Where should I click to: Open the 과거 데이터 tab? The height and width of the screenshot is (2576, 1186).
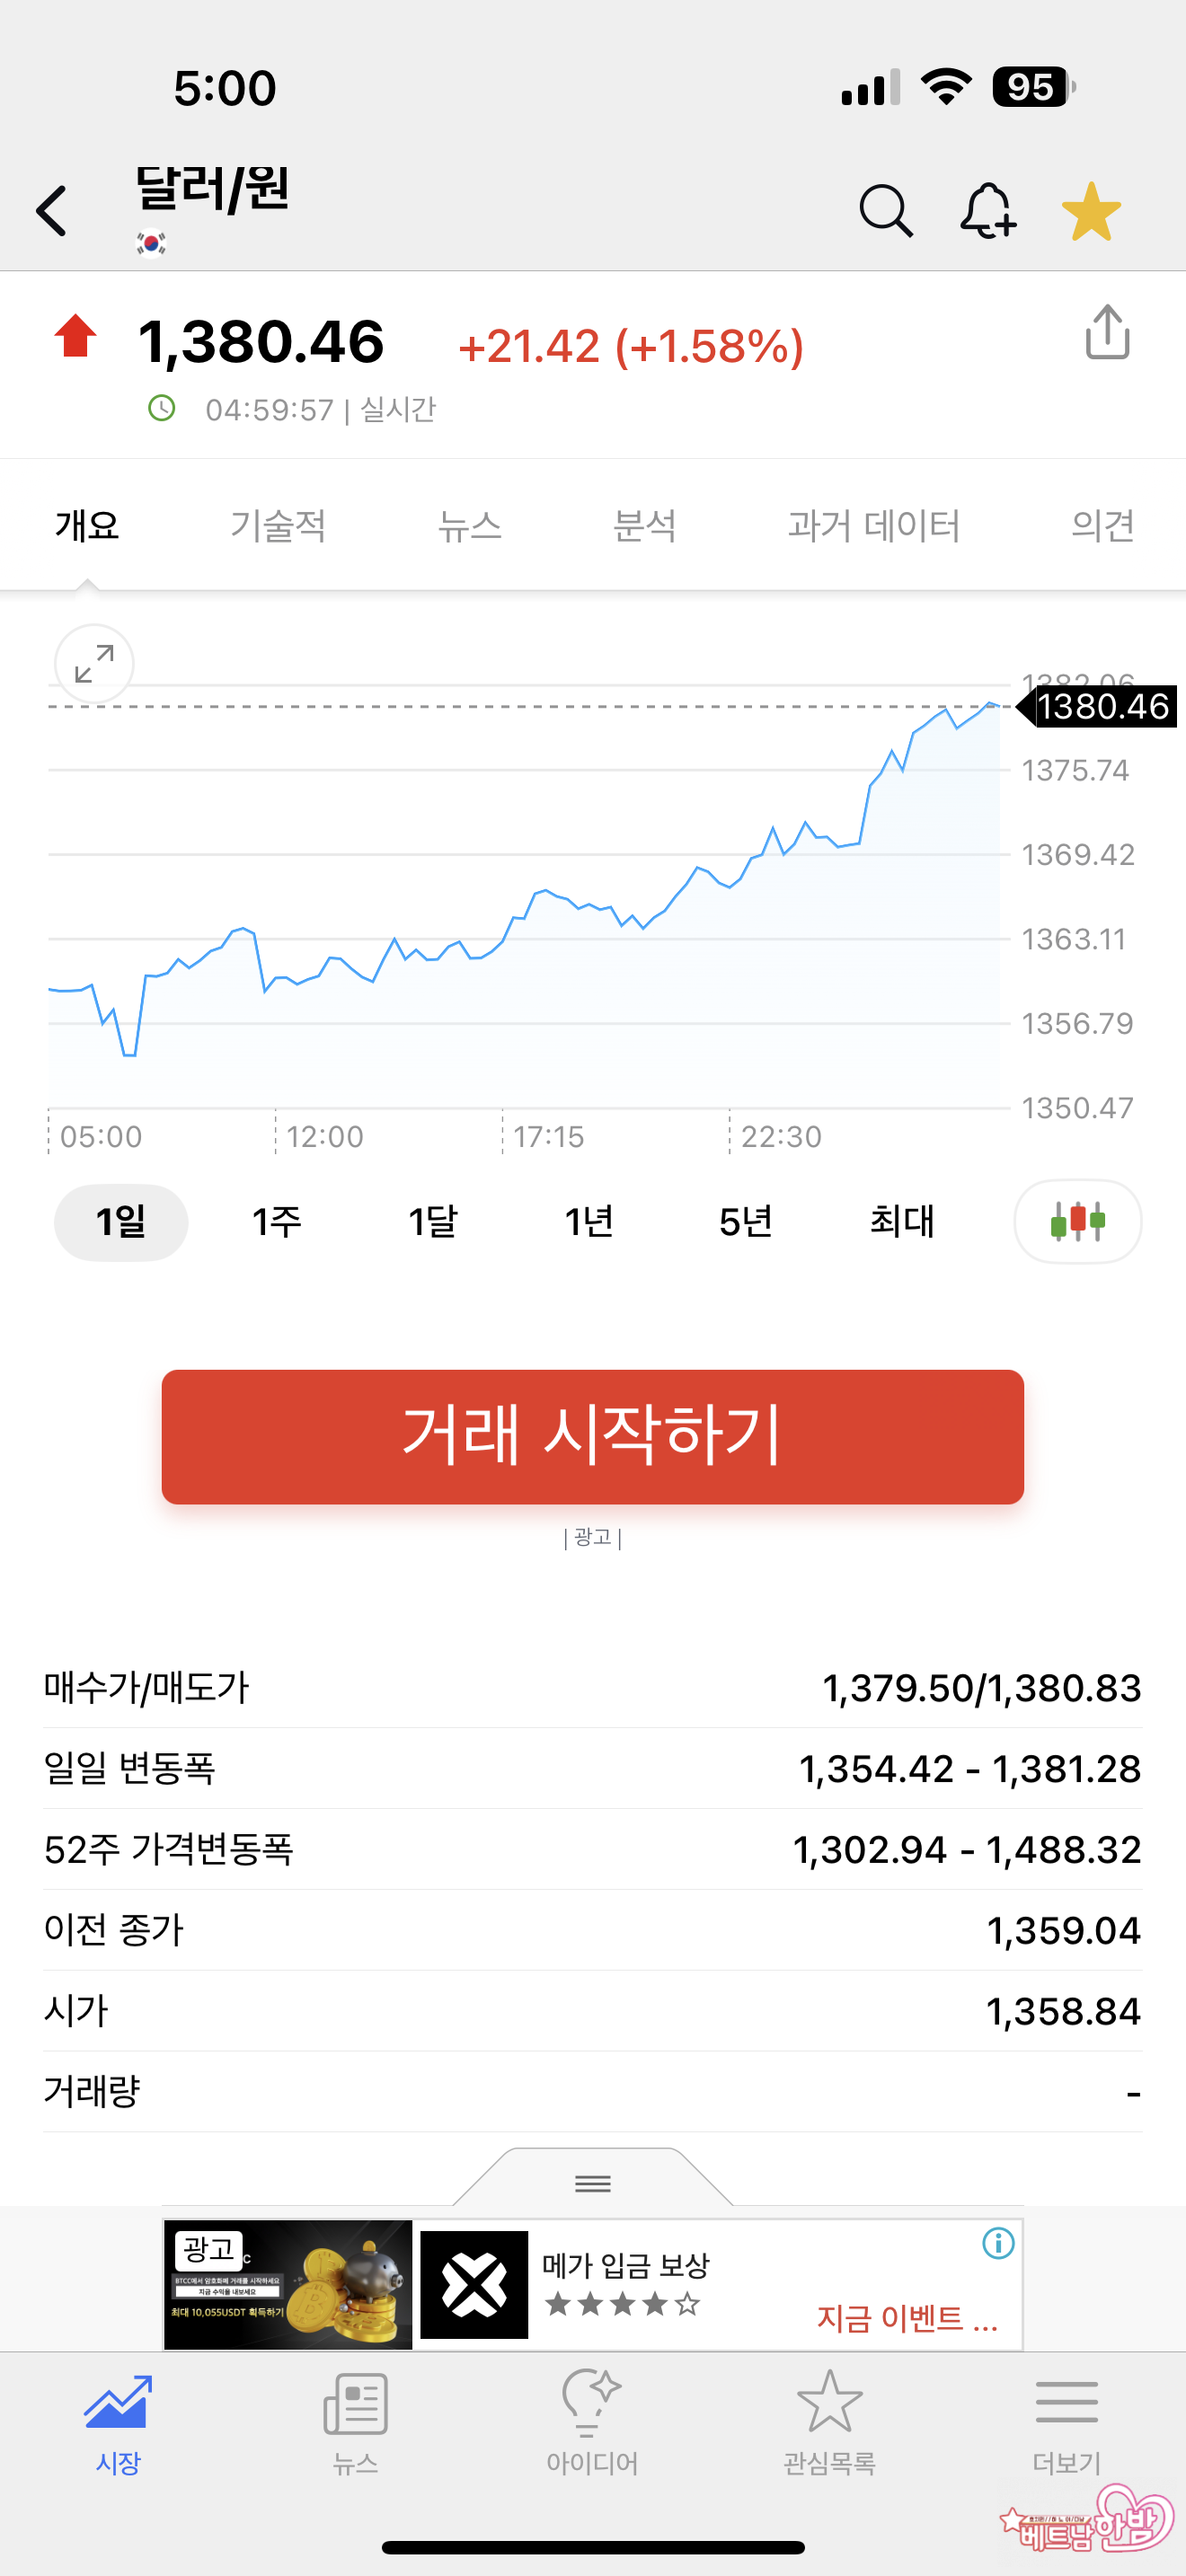tap(873, 526)
